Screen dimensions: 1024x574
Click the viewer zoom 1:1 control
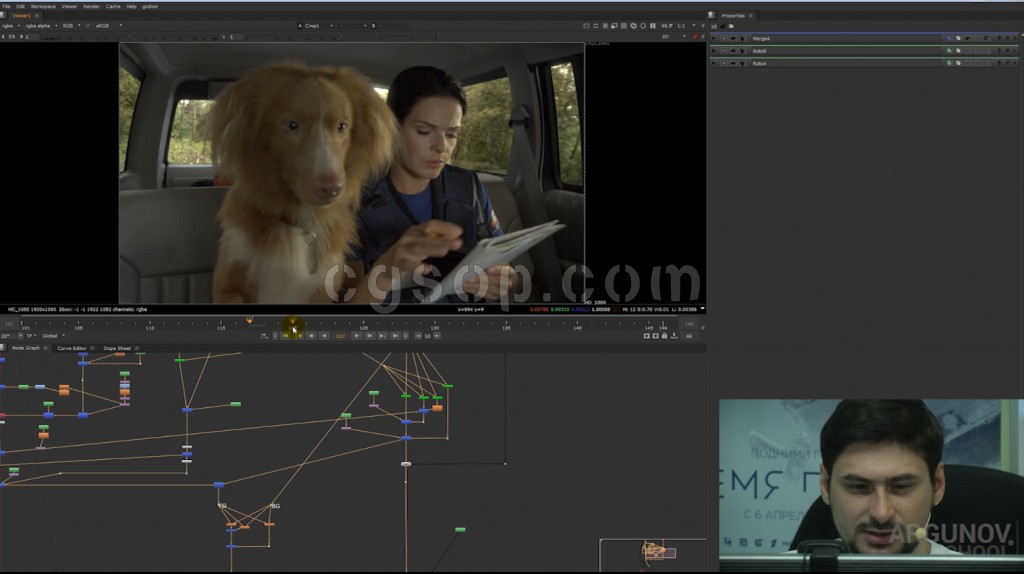point(681,25)
